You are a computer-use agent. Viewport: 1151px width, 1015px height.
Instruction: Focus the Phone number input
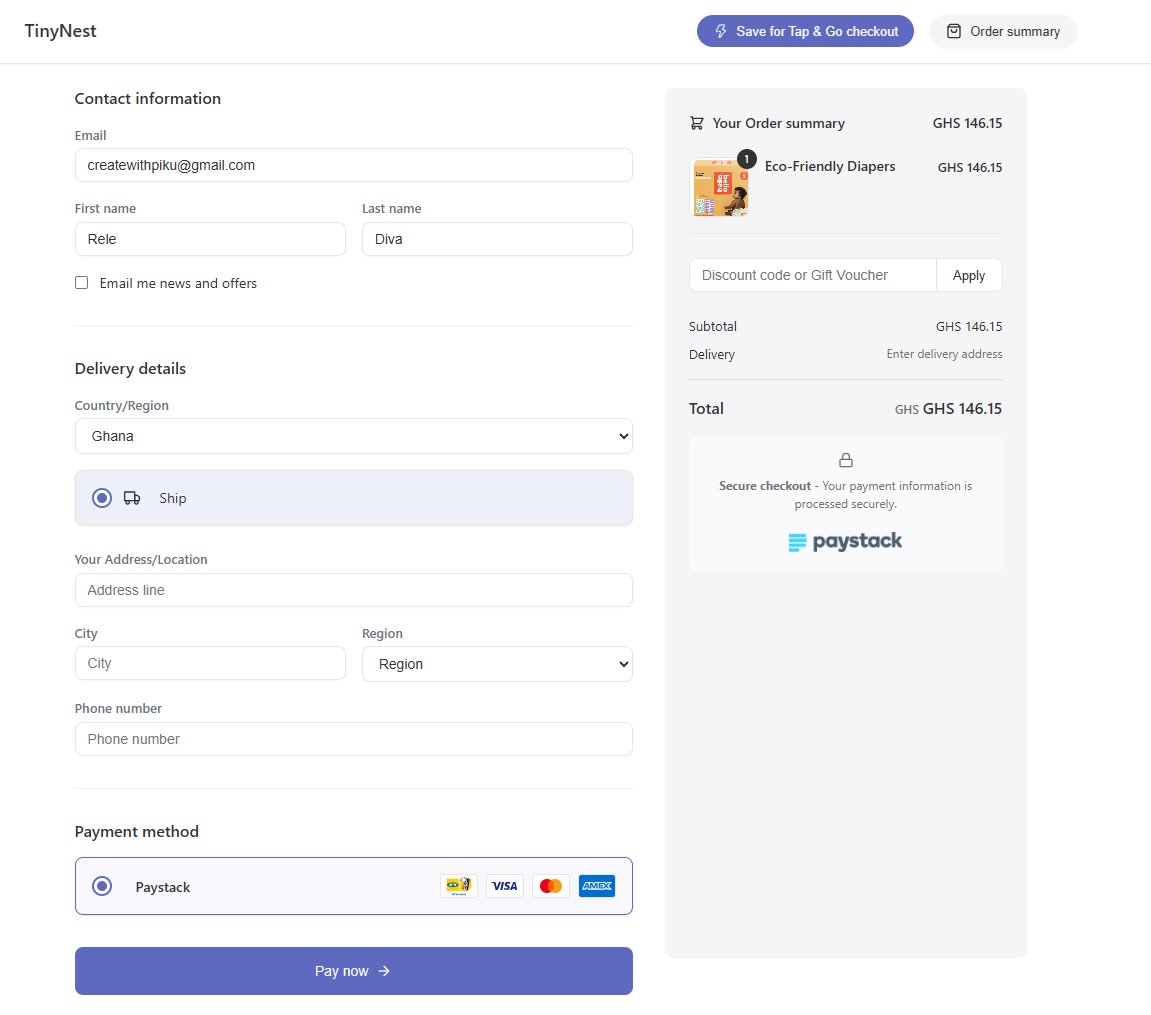354,739
